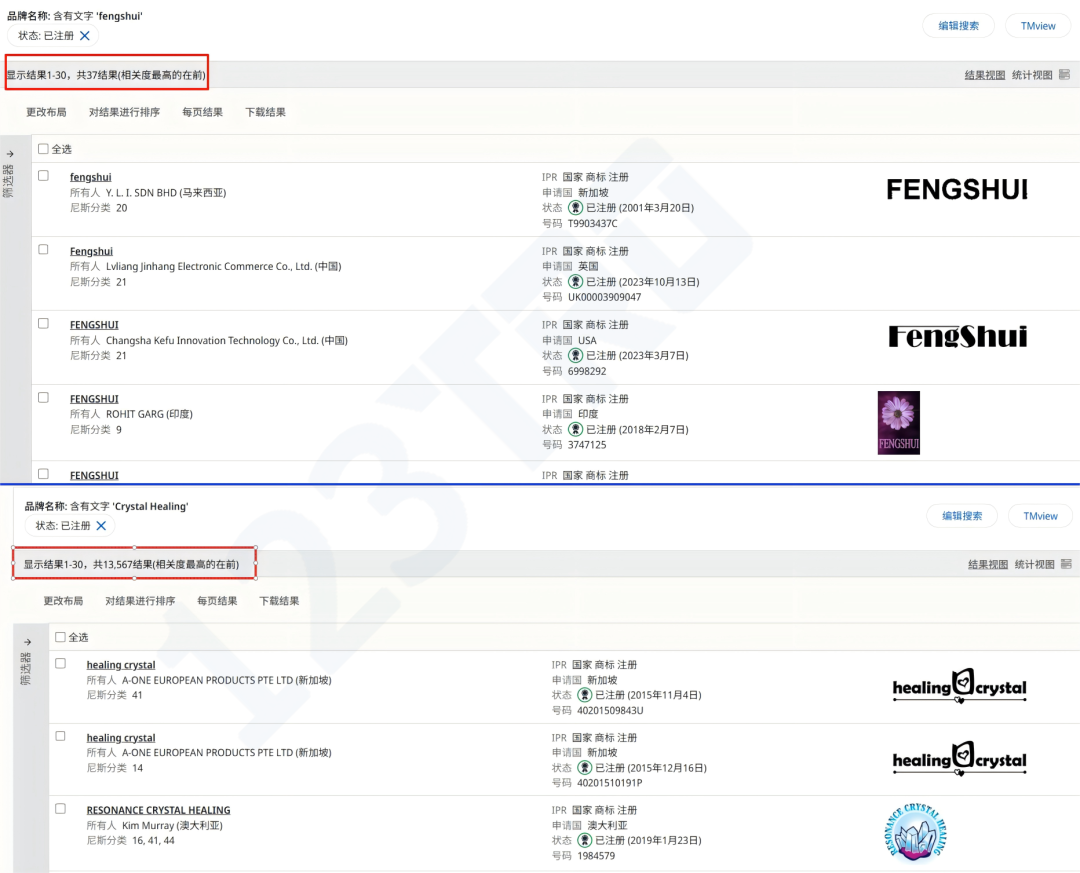Open Results Per Page menu in fengshui results
Viewport: 1080px width, 873px height.
point(202,112)
